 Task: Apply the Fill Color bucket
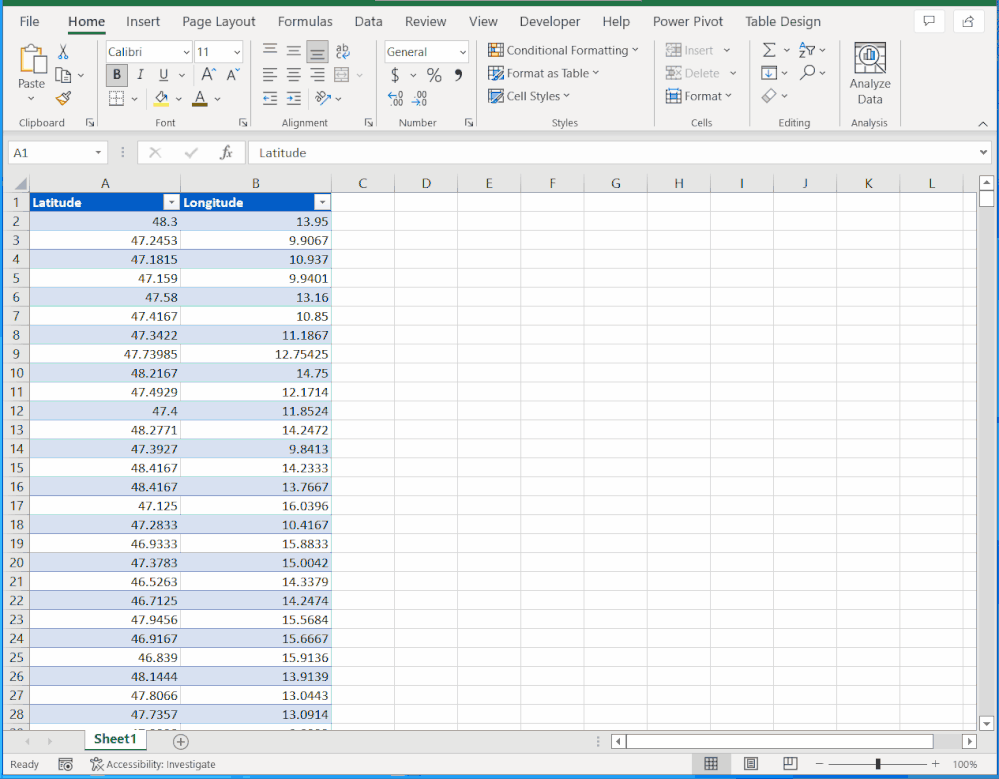[161, 98]
